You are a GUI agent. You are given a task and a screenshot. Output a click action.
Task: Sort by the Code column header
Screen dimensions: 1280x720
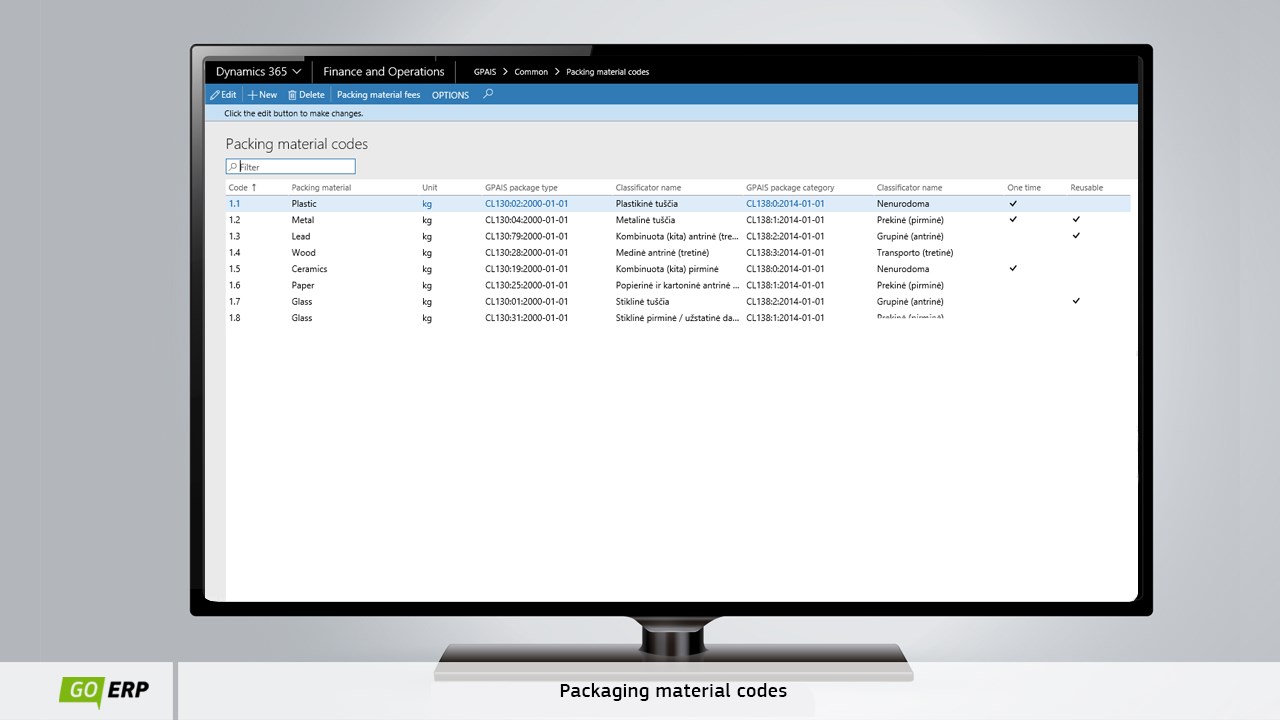(242, 188)
